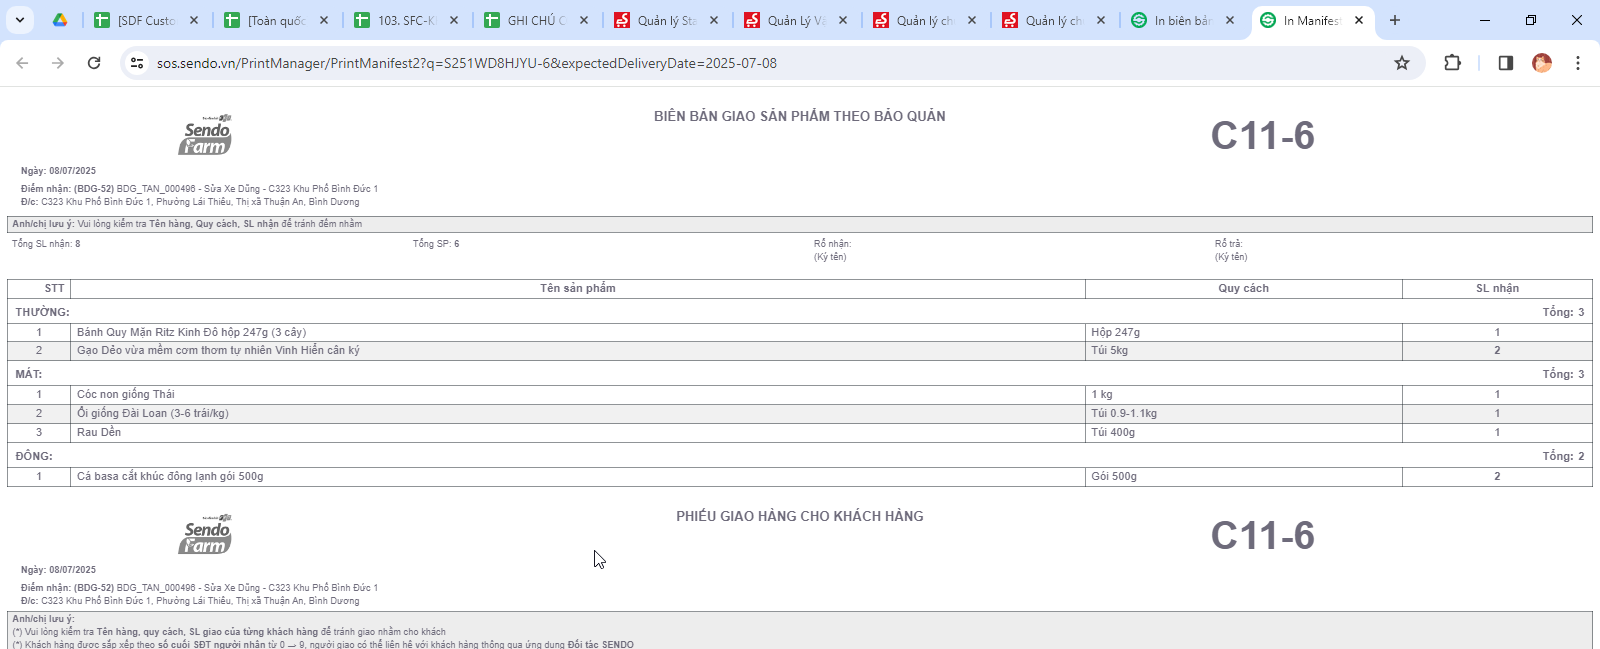Close the Quản Lý Vấ tab

tap(843, 20)
